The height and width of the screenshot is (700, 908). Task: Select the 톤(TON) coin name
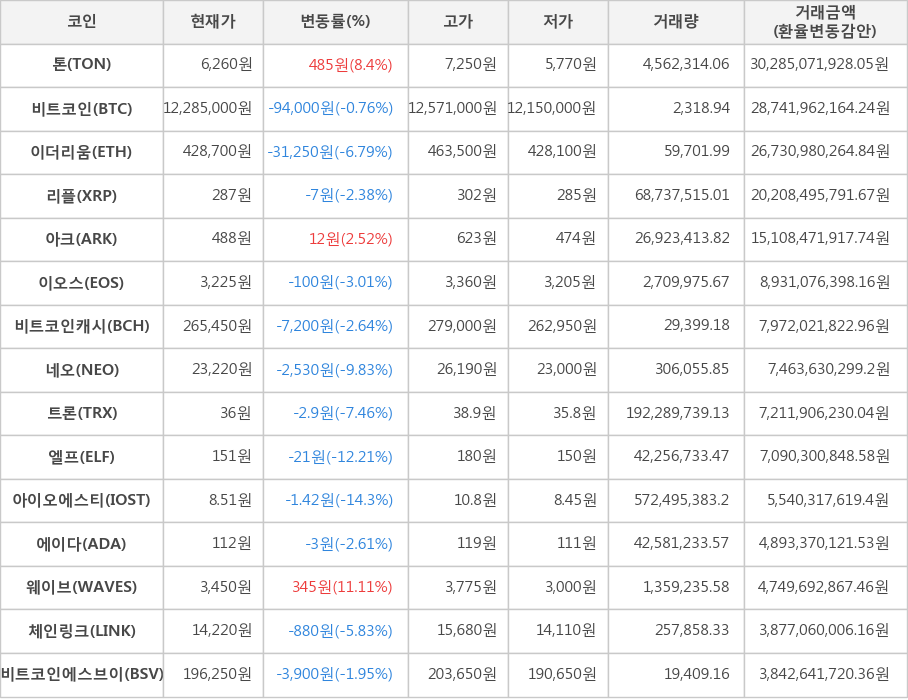click(x=82, y=65)
